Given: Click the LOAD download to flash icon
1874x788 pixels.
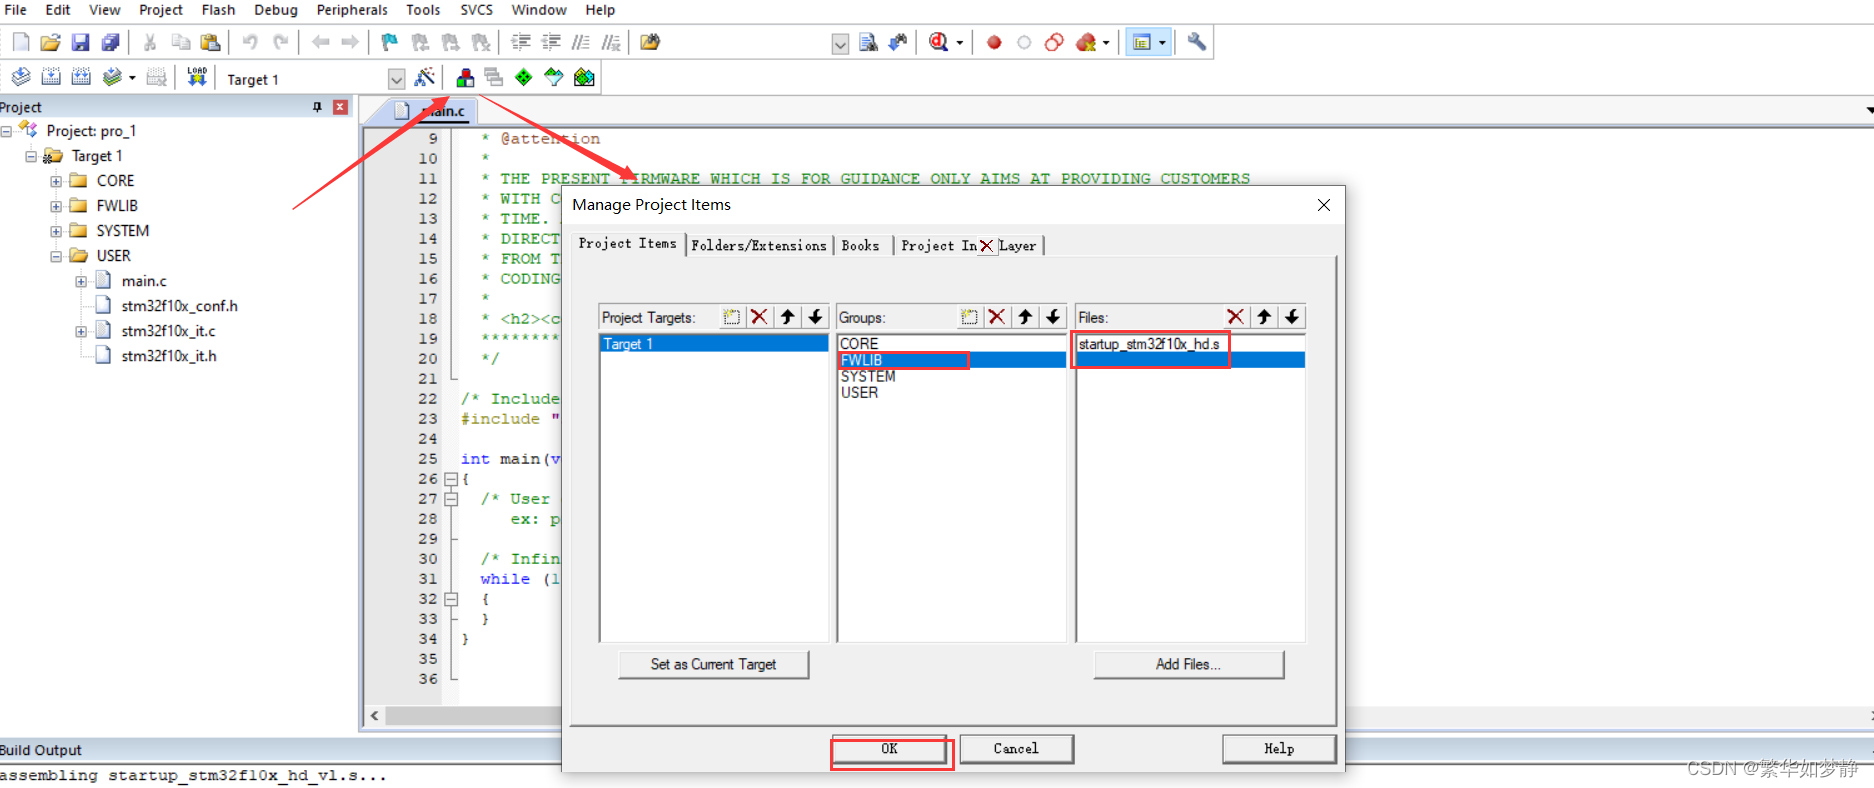Looking at the screenshot, I should tap(197, 77).
